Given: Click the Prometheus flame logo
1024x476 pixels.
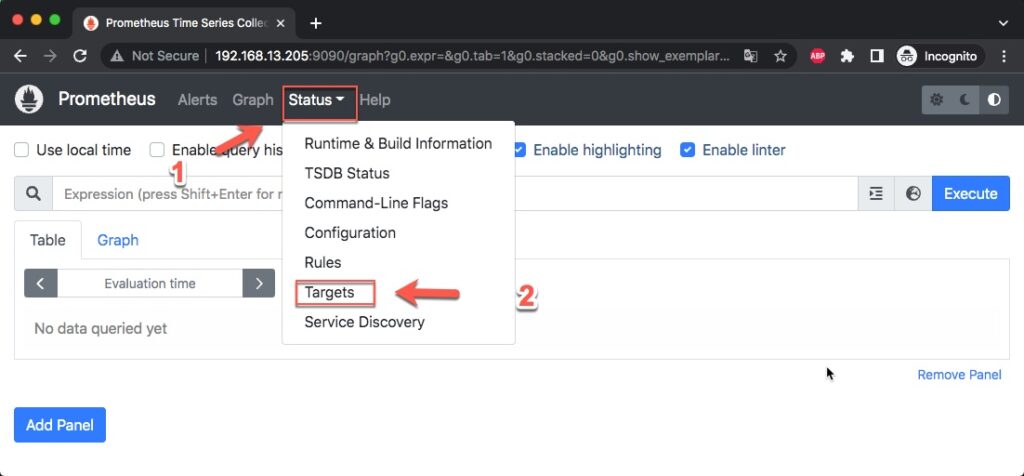Looking at the screenshot, I should (29, 99).
